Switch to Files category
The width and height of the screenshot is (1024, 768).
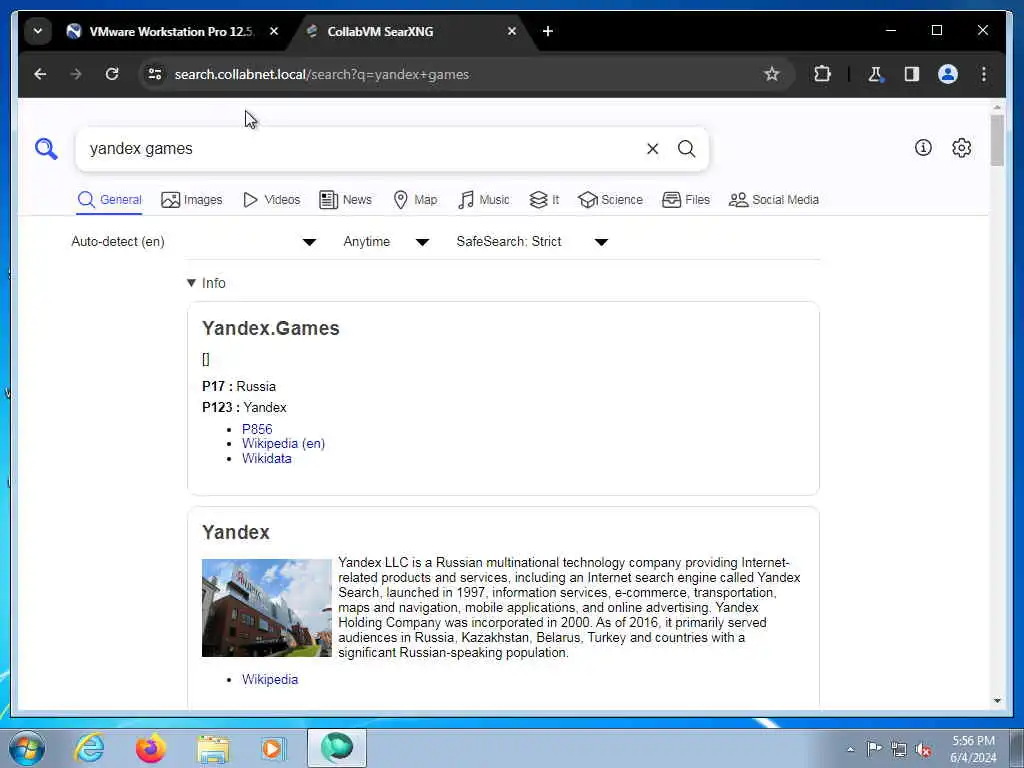(686, 200)
